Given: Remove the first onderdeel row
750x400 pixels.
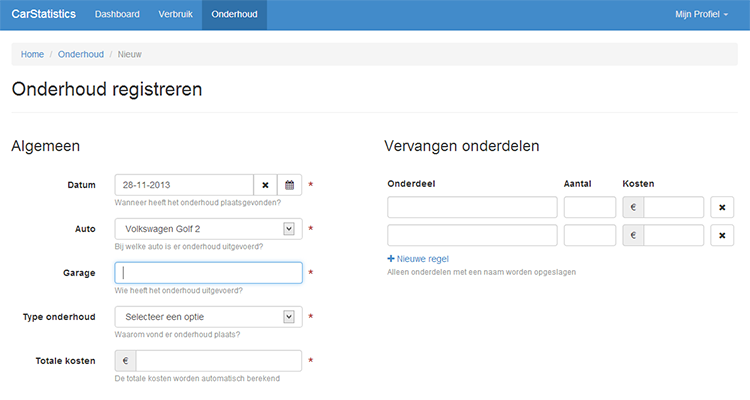Looking at the screenshot, I should (x=722, y=207).
